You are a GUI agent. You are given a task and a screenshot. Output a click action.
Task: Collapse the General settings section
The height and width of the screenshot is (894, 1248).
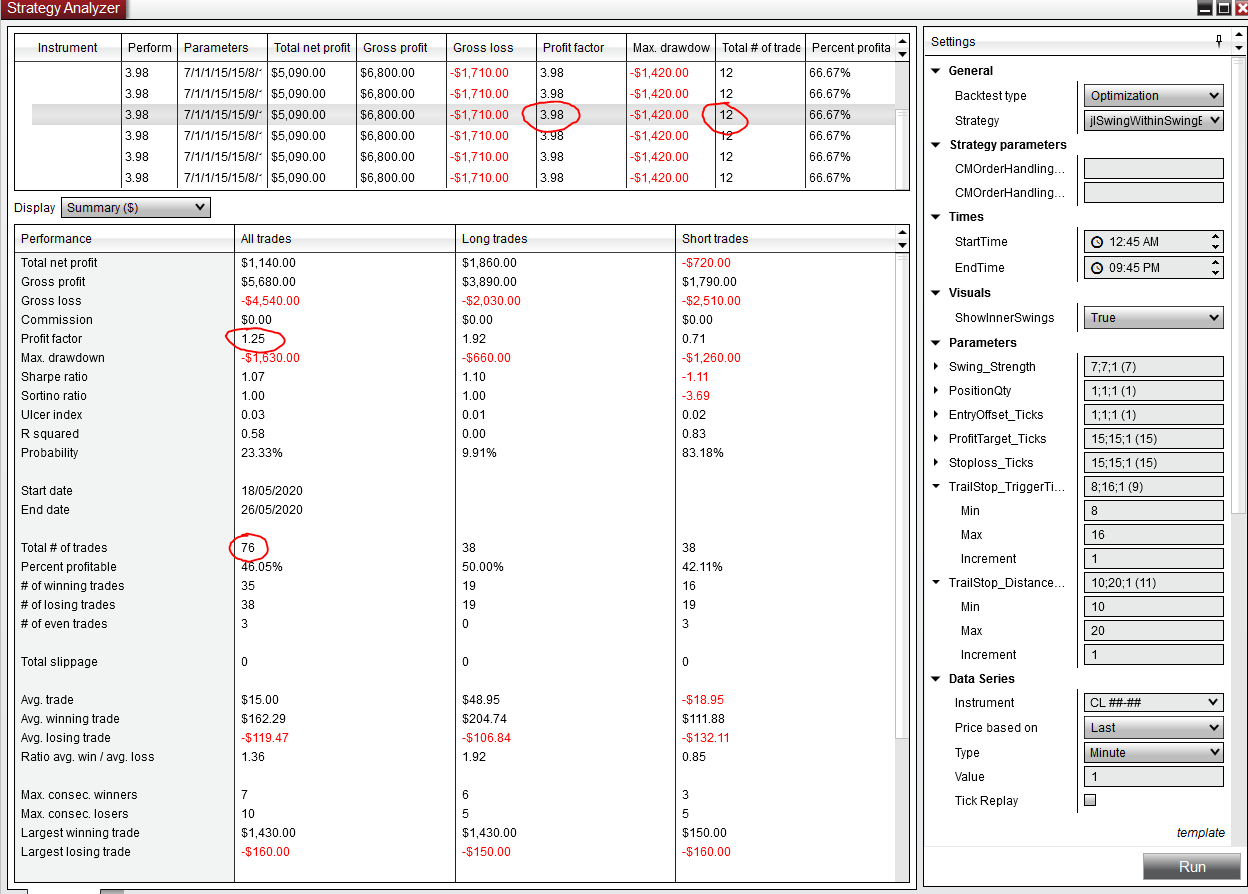pos(936,70)
